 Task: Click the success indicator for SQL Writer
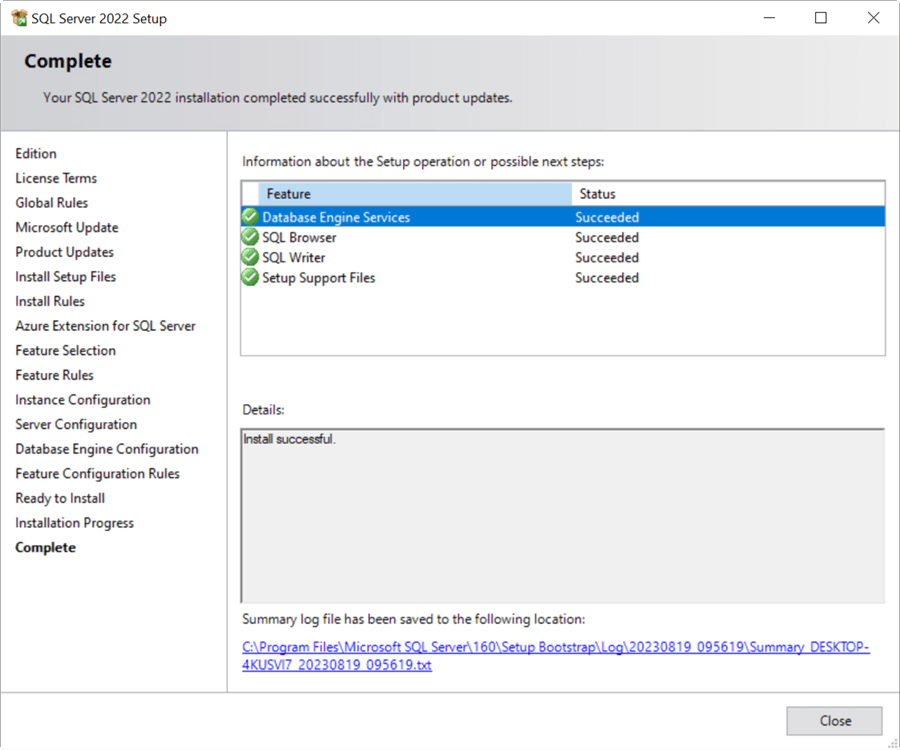250,257
